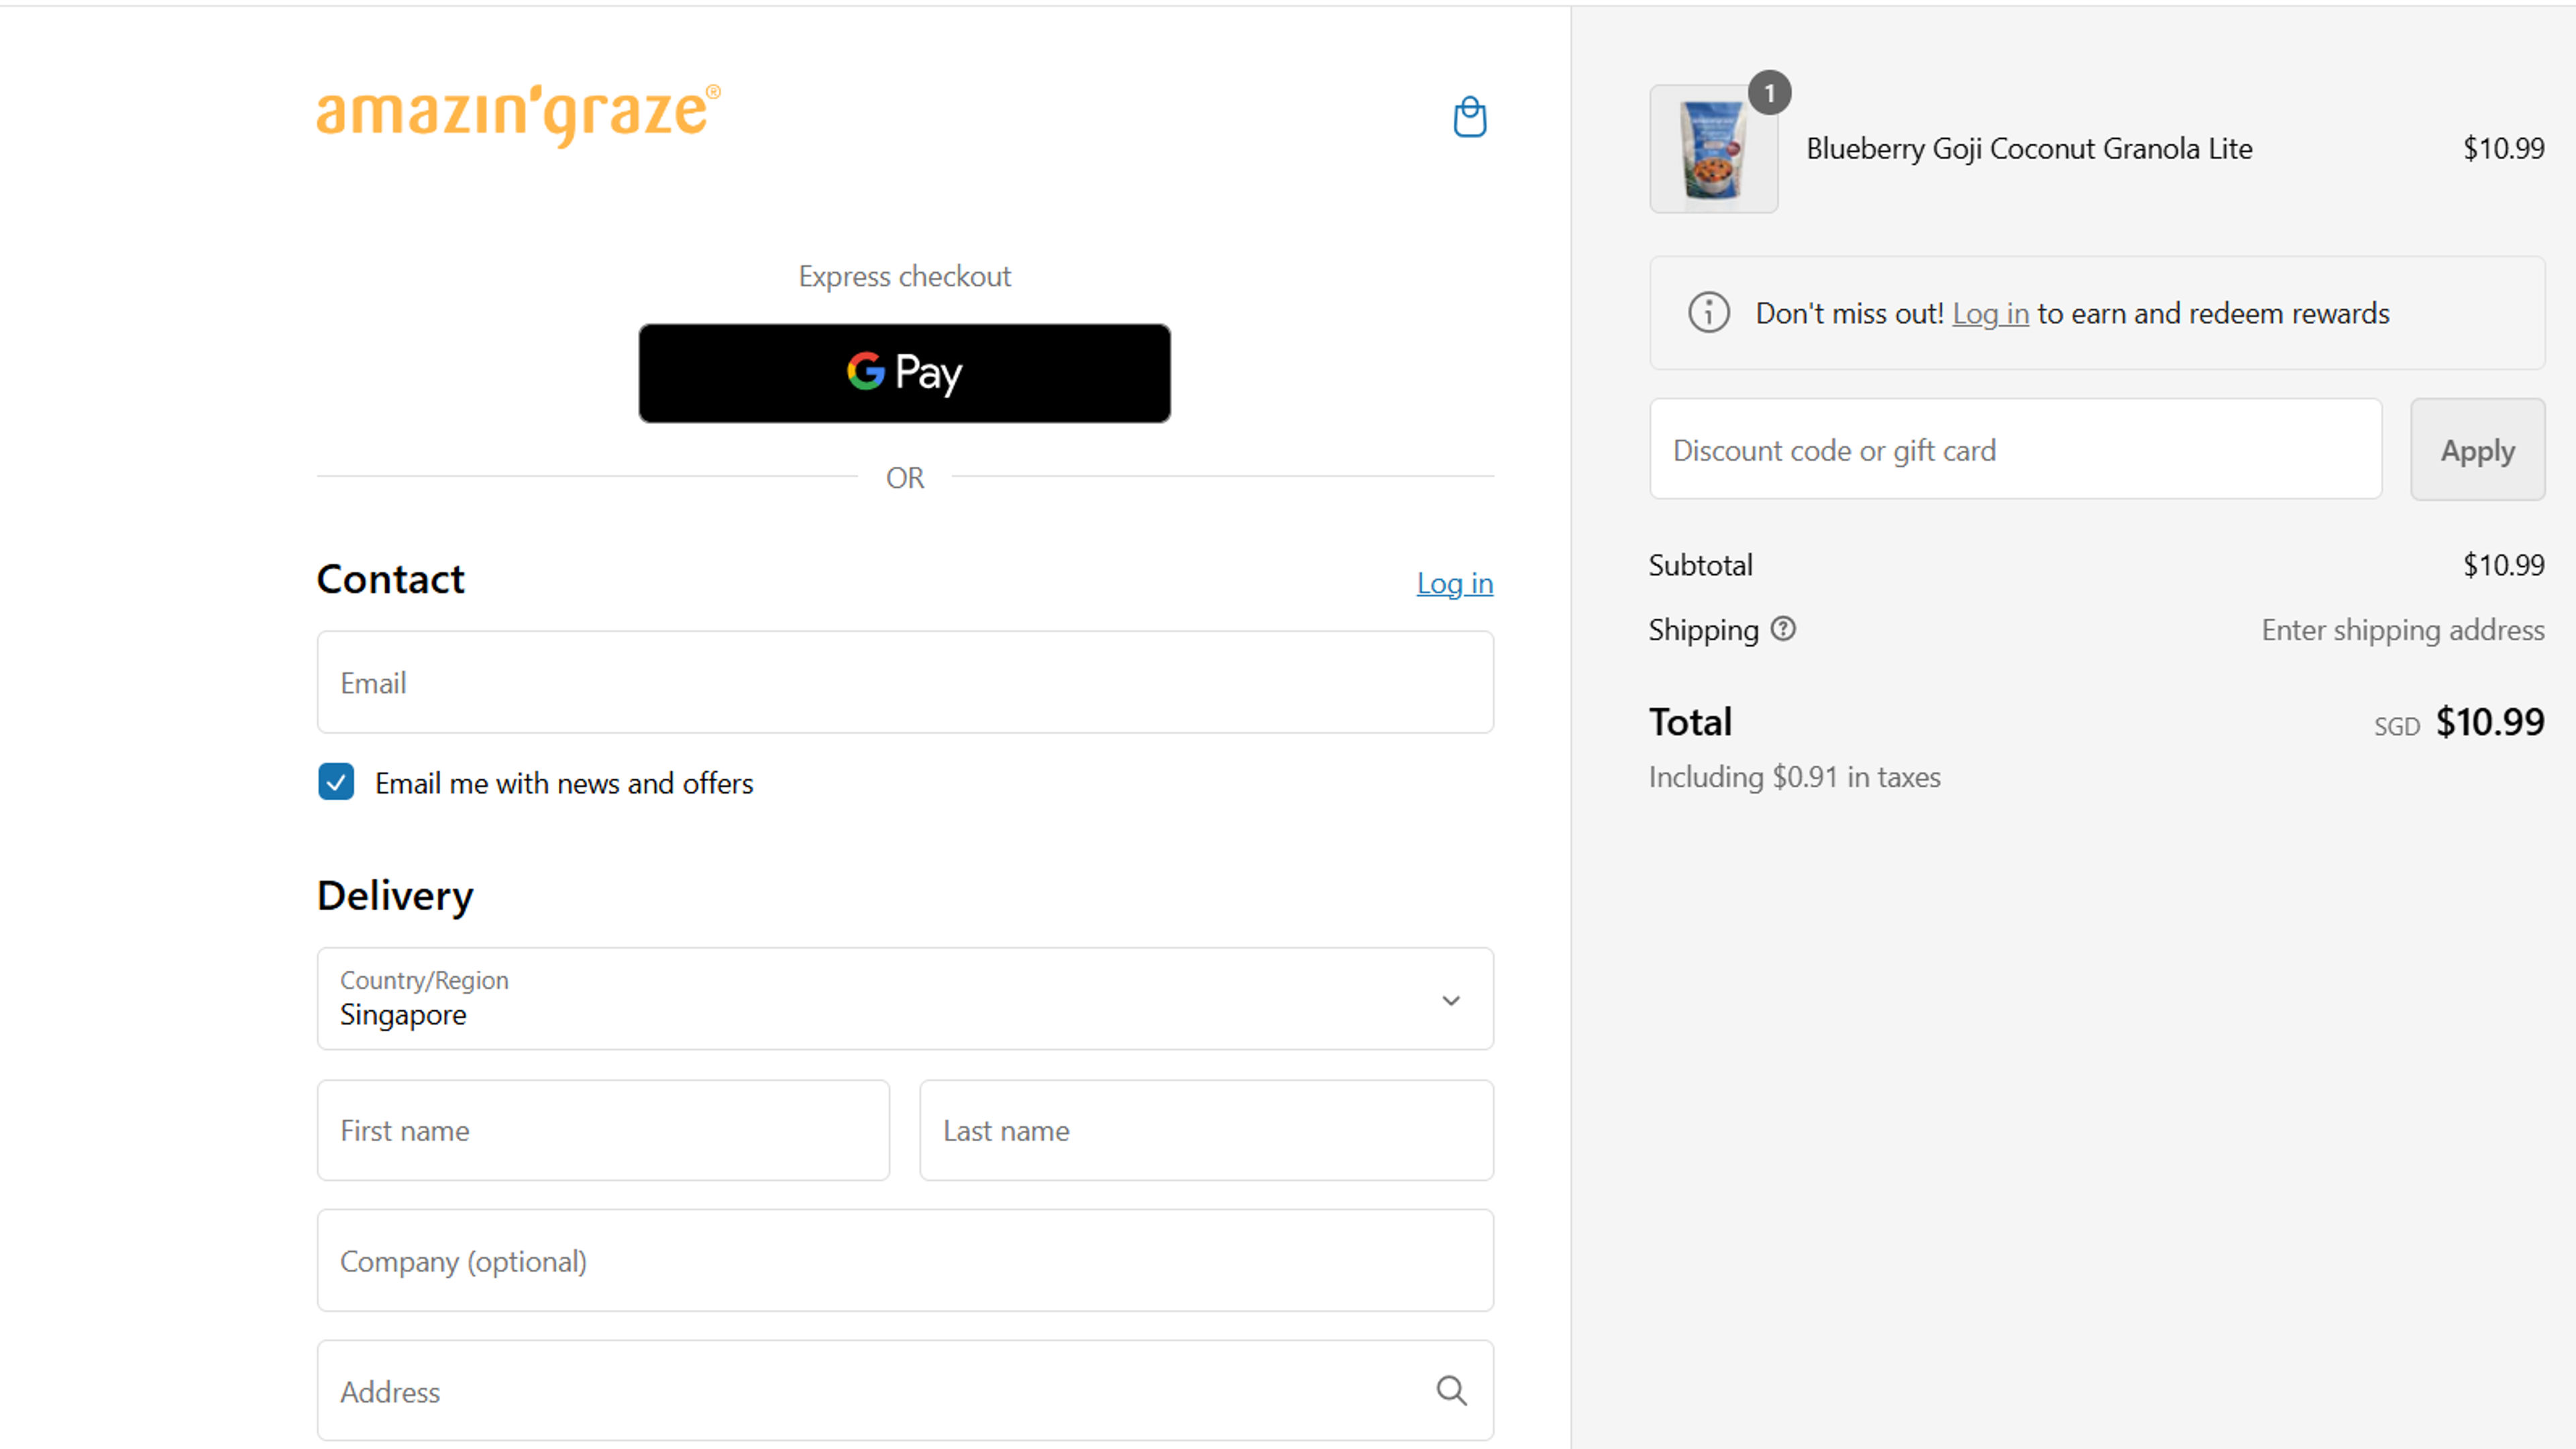Click the Express checkout label
Image resolution: width=2576 pixels, height=1449 pixels.
(904, 276)
